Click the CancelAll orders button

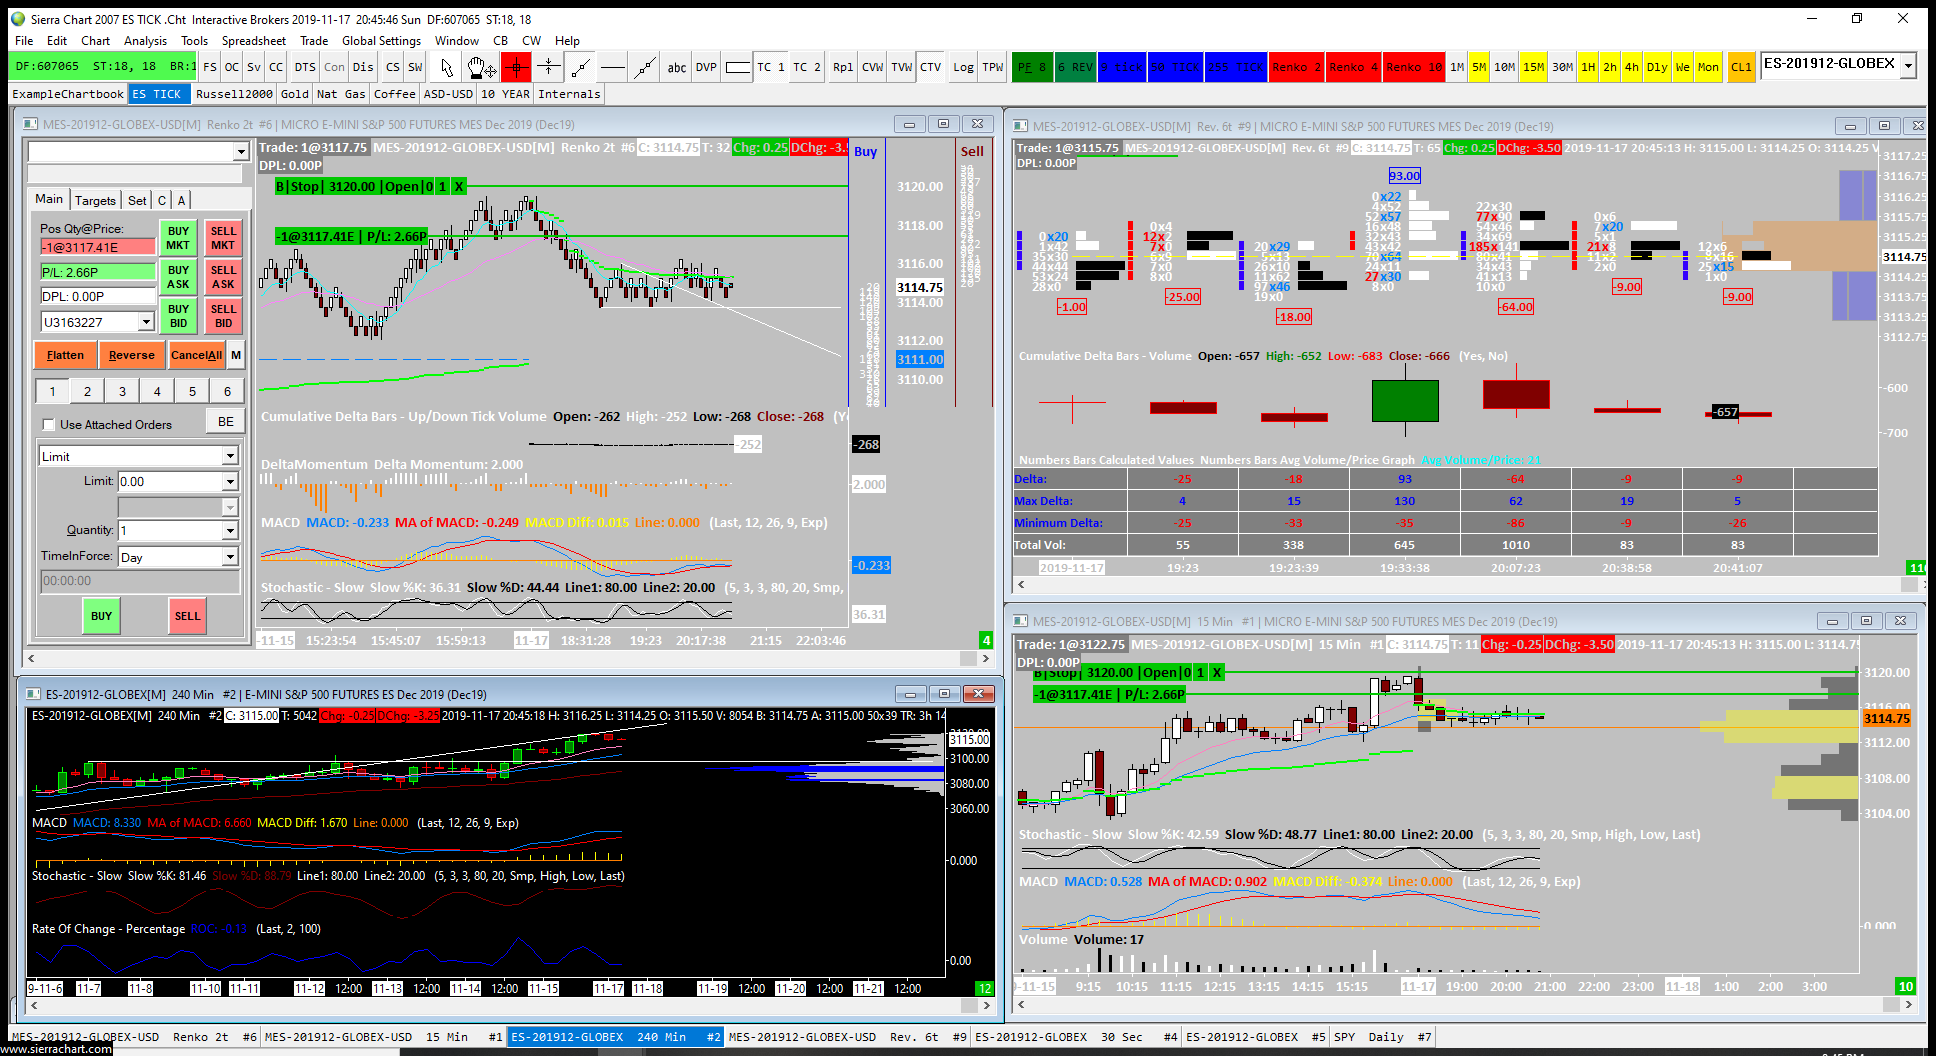pyautogui.click(x=196, y=355)
